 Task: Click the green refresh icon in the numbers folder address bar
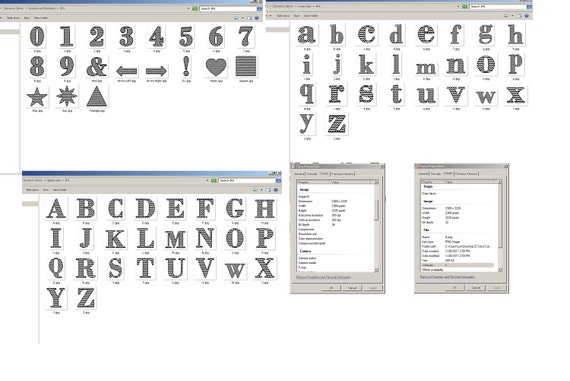coord(195,8)
